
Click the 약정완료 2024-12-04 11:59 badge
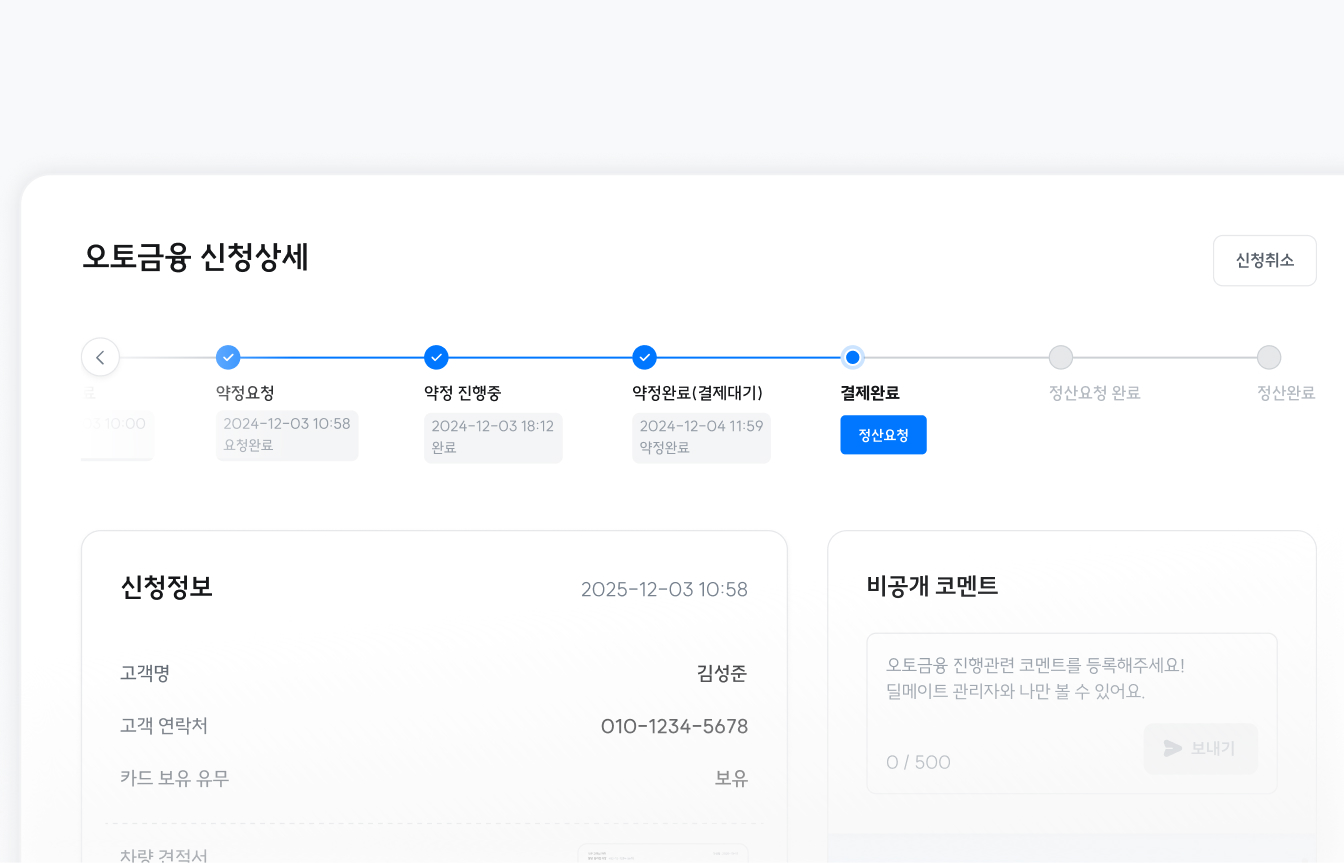[701, 437]
